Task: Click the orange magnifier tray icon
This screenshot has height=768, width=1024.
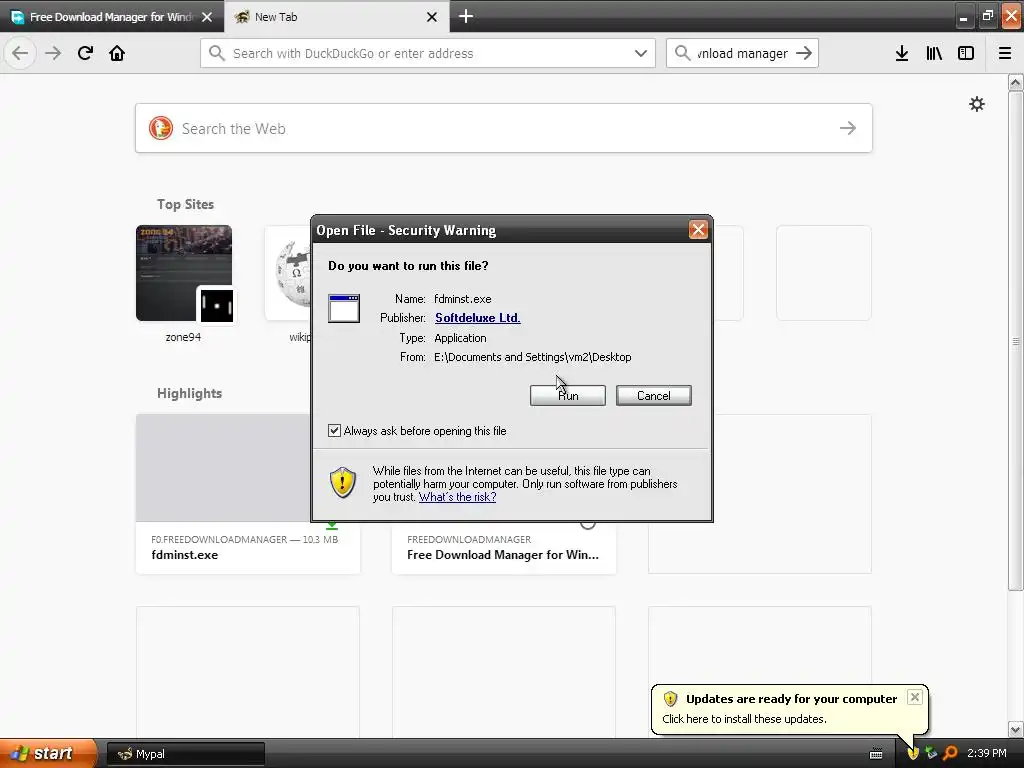Action: click(x=950, y=753)
